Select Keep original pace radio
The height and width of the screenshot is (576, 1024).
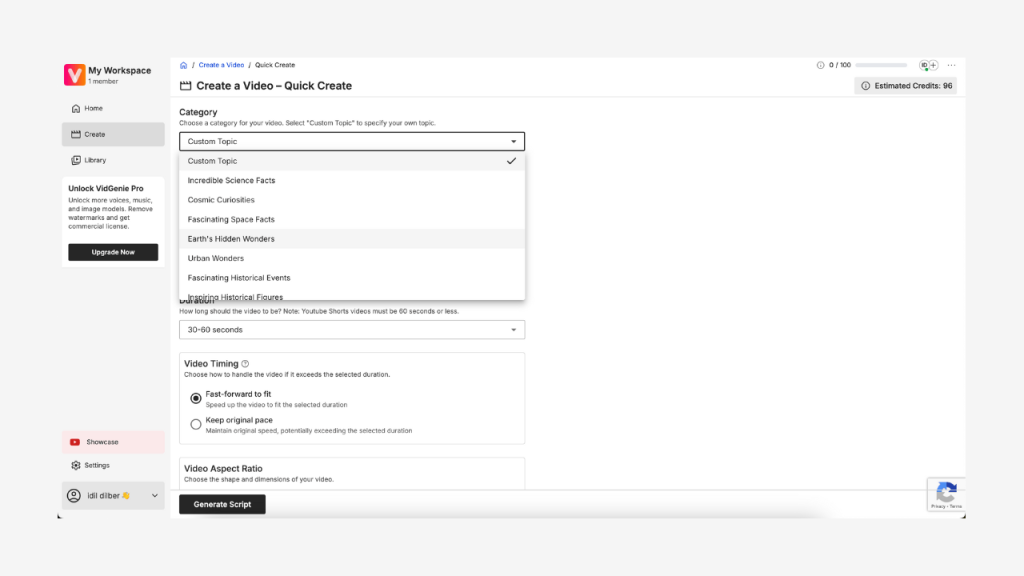[196, 424]
